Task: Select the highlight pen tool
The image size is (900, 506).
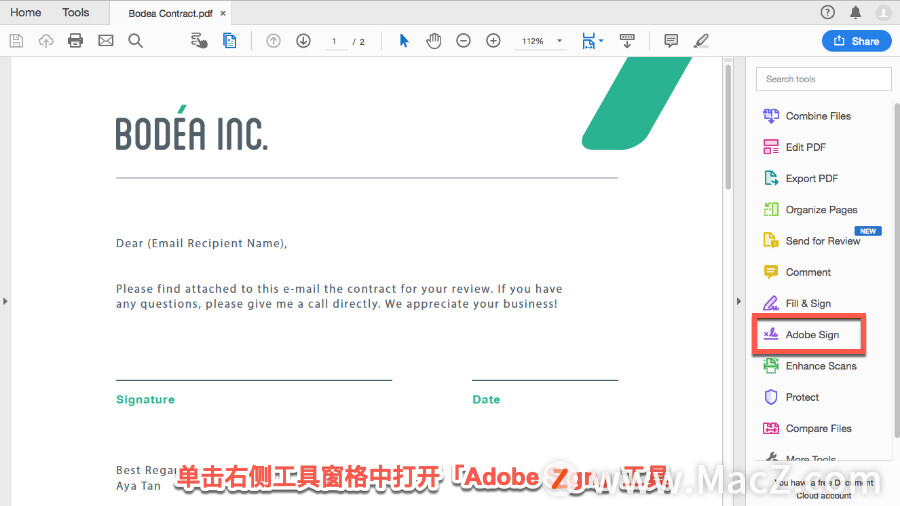Action: (701, 41)
